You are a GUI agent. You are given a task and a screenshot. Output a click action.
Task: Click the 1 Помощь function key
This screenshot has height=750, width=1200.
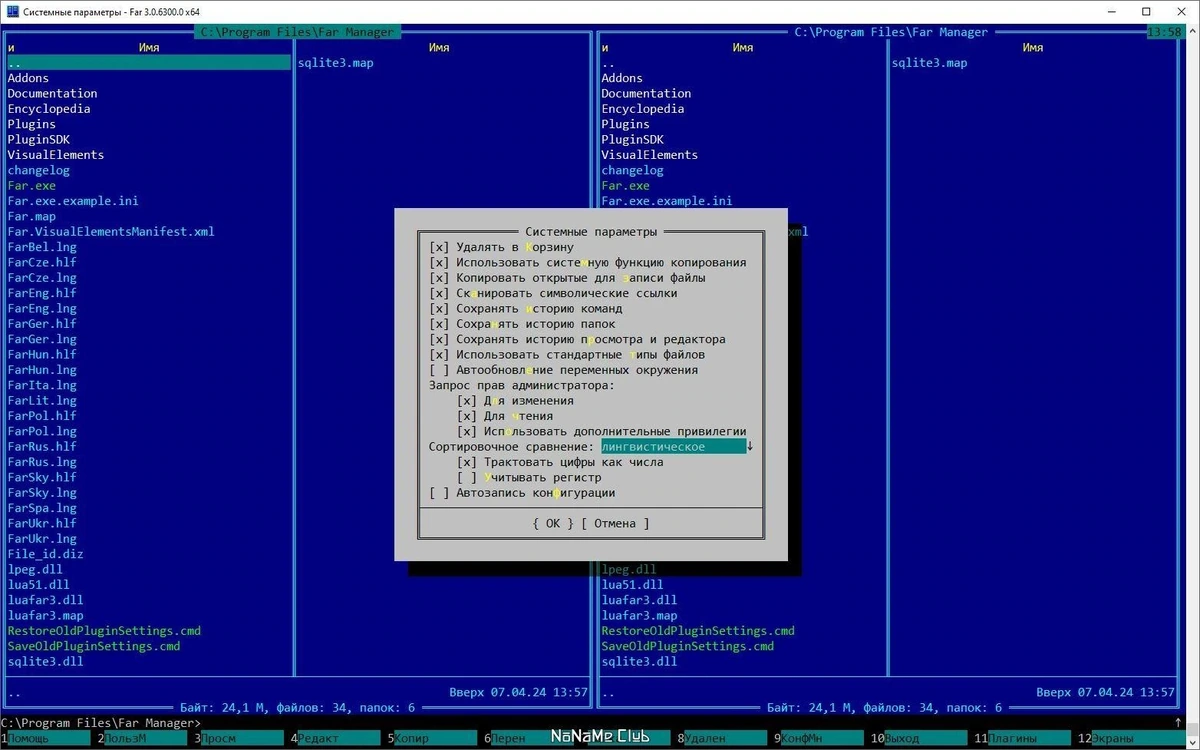(48, 738)
